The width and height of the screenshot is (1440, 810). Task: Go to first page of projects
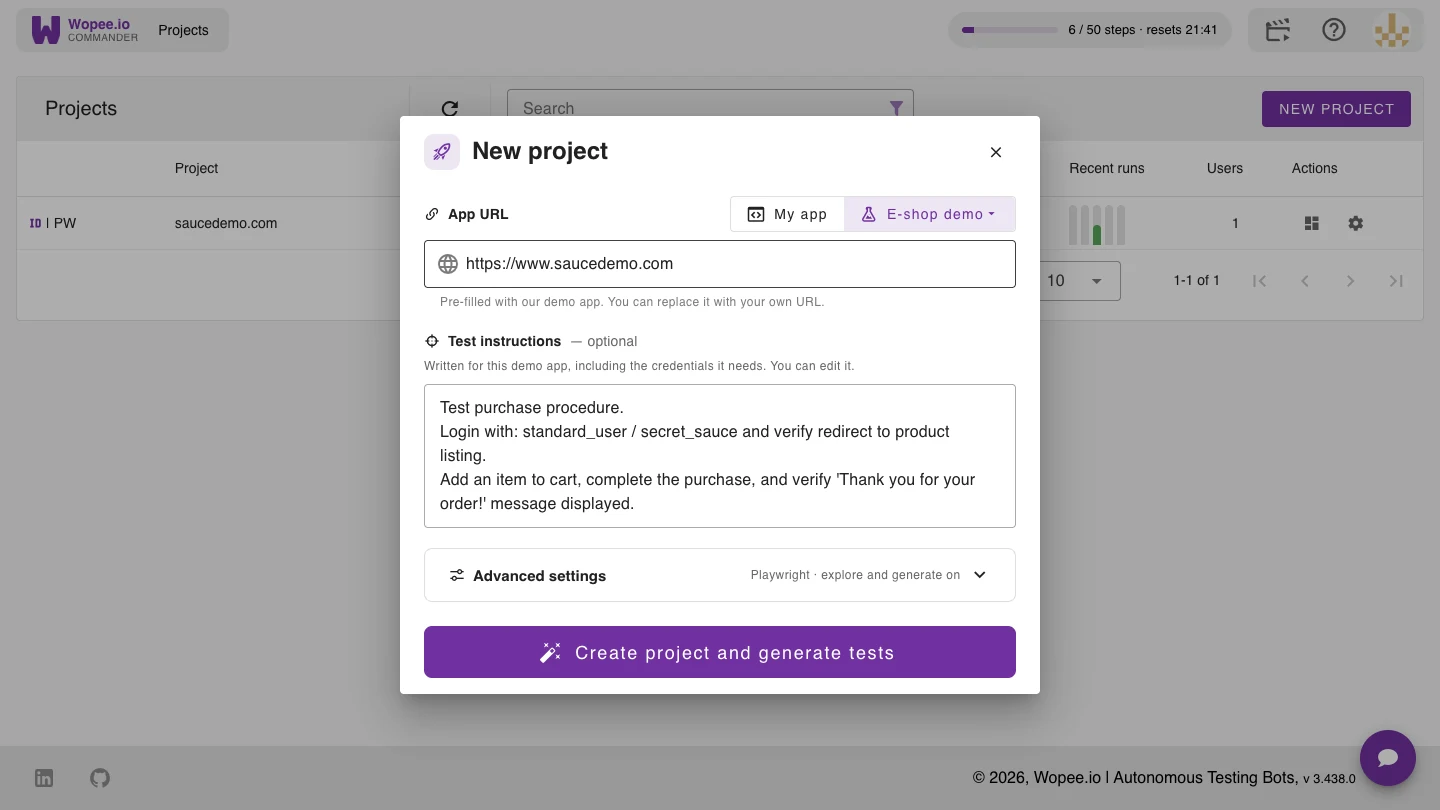1259,281
